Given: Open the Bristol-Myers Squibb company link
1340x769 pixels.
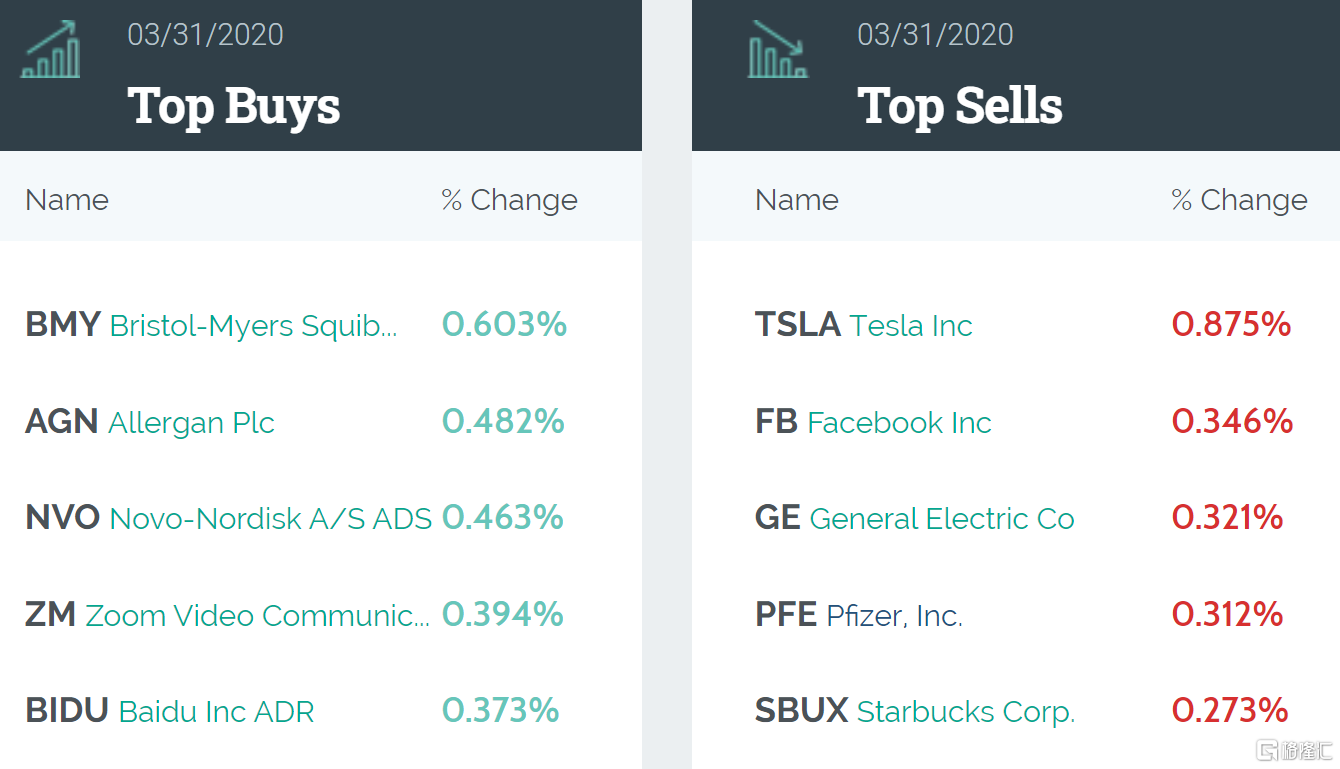Looking at the screenshot, I should [253, 326].
